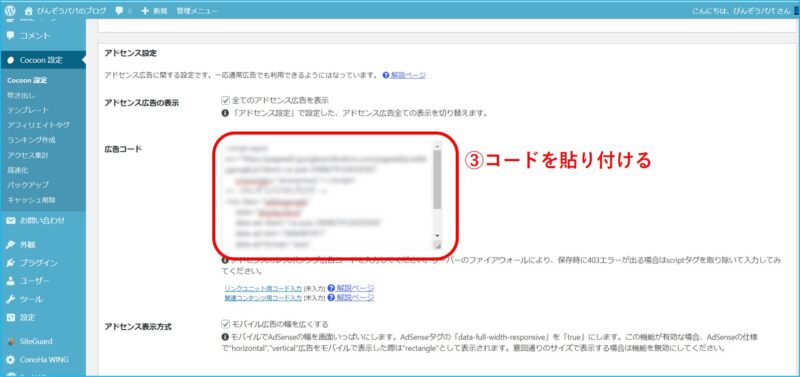Viewport: 800px width, 377px height.
Task: Click the WordPress logo icon
Action: pos(10,10)
